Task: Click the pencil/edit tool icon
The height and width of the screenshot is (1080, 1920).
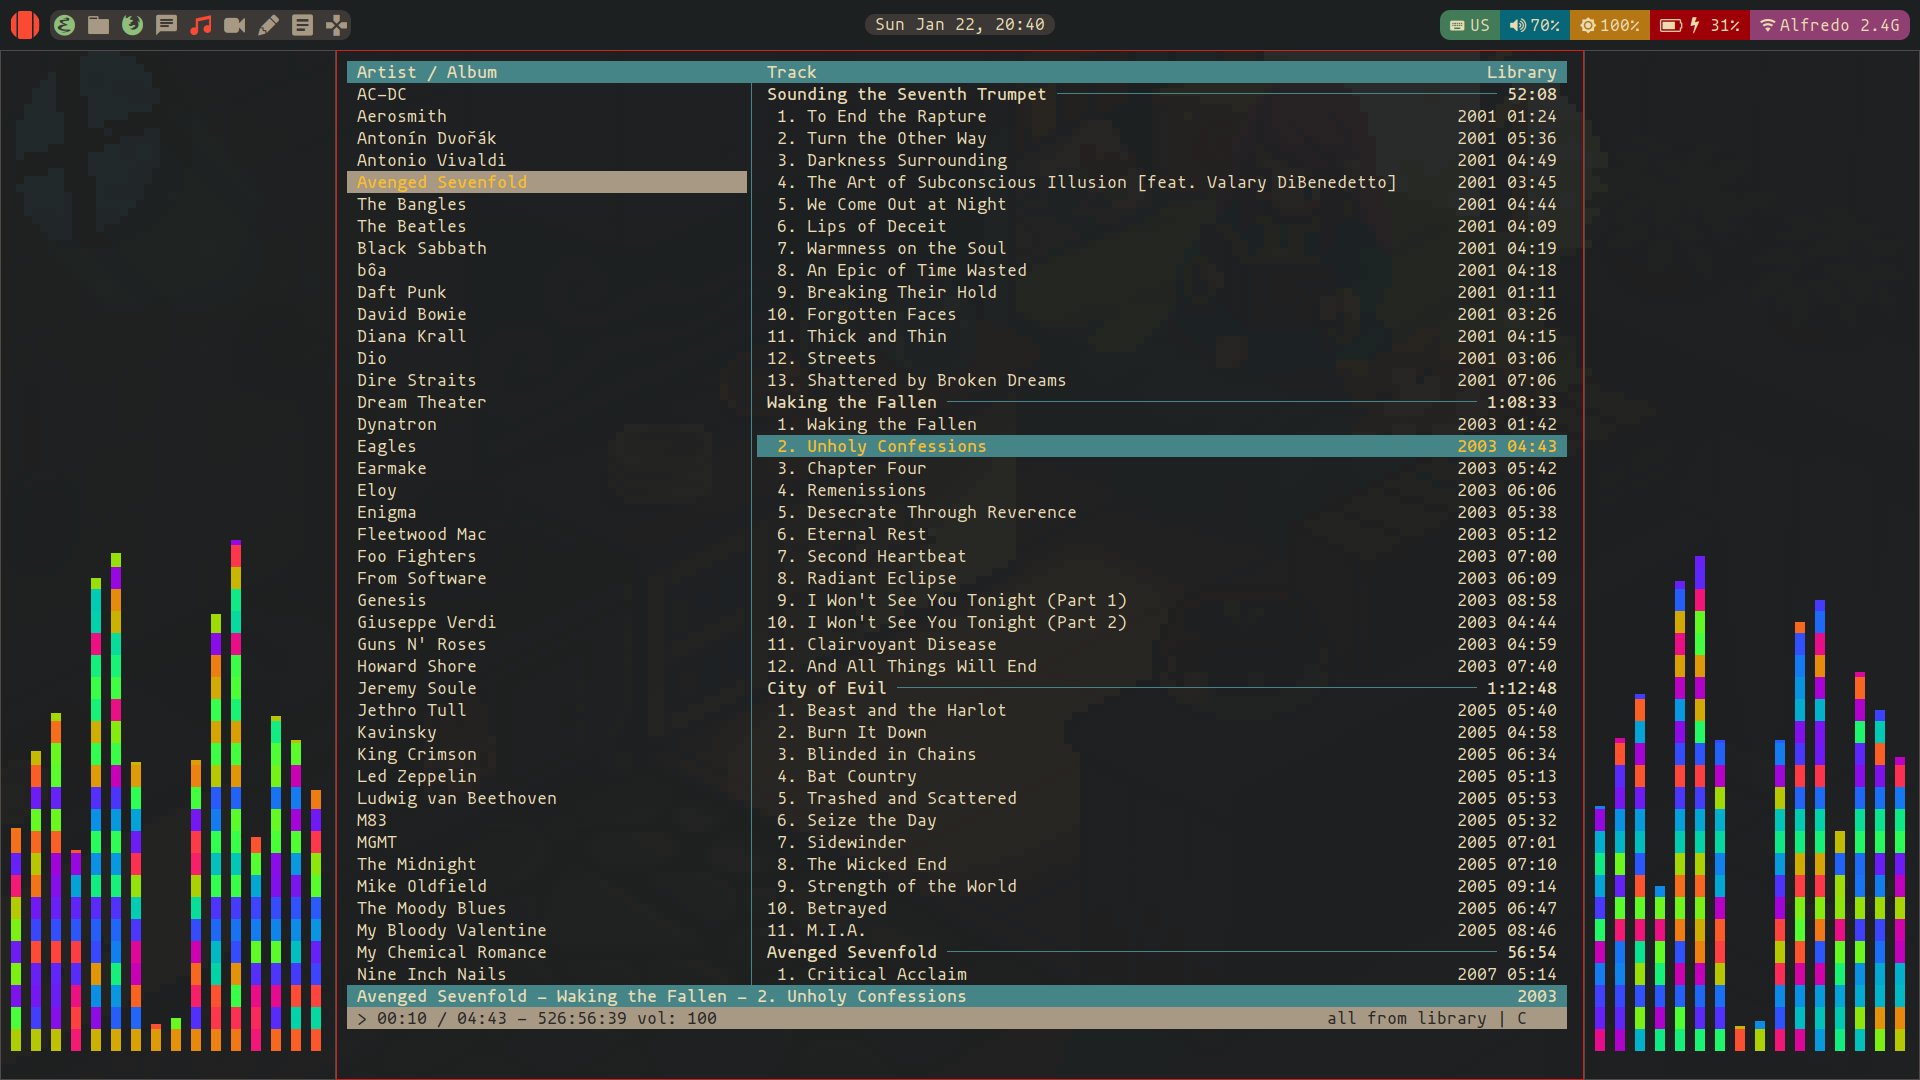Action: click(x=269, y=24)
